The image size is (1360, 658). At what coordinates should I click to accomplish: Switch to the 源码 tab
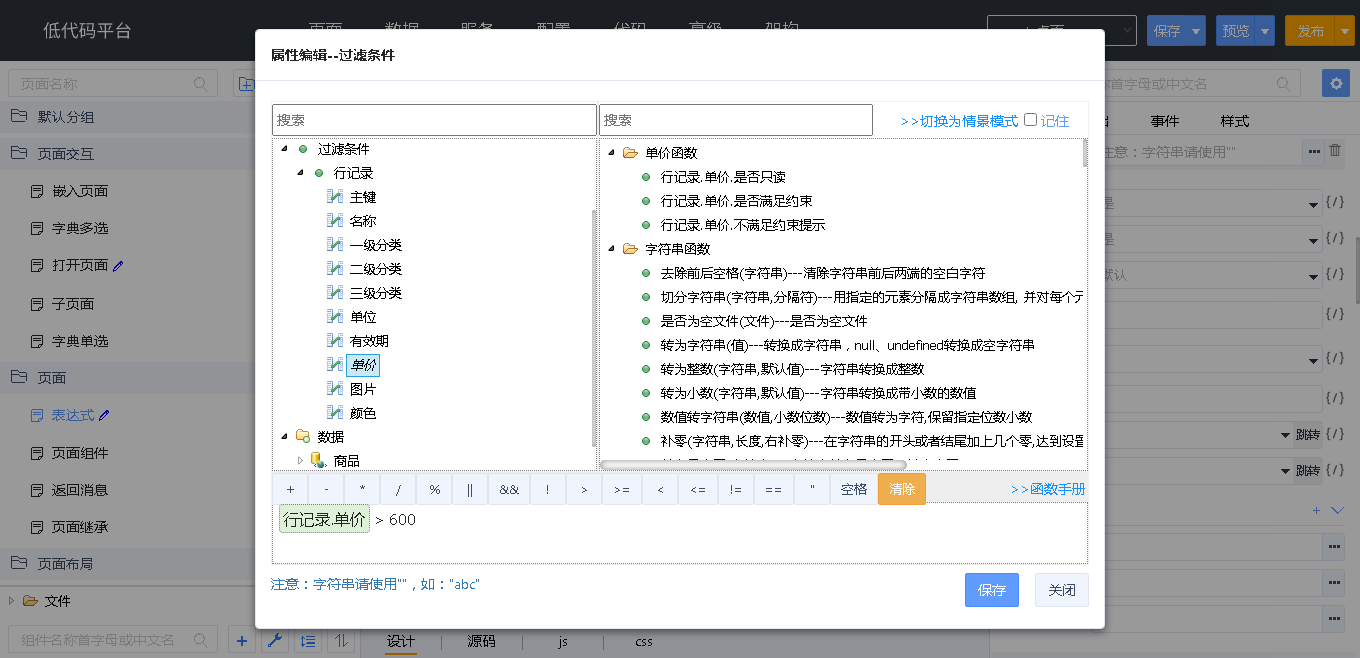[x=481, y=641]
